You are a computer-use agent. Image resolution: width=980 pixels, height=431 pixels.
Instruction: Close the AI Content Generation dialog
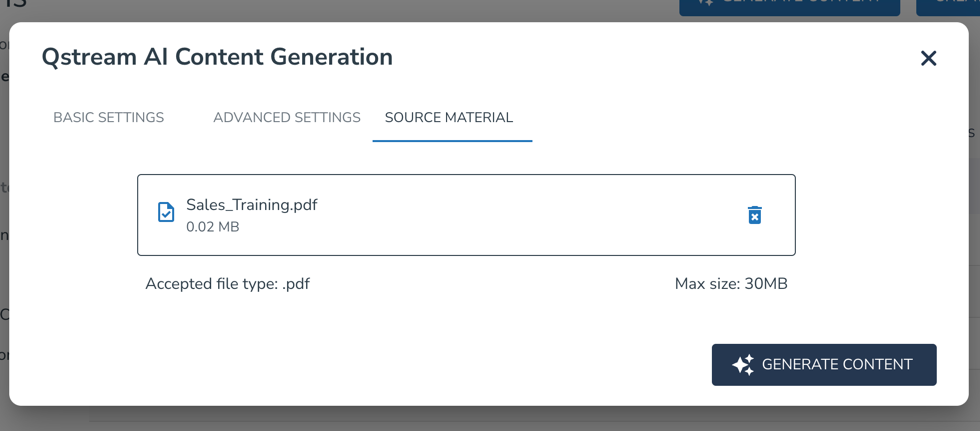[928, 58]
